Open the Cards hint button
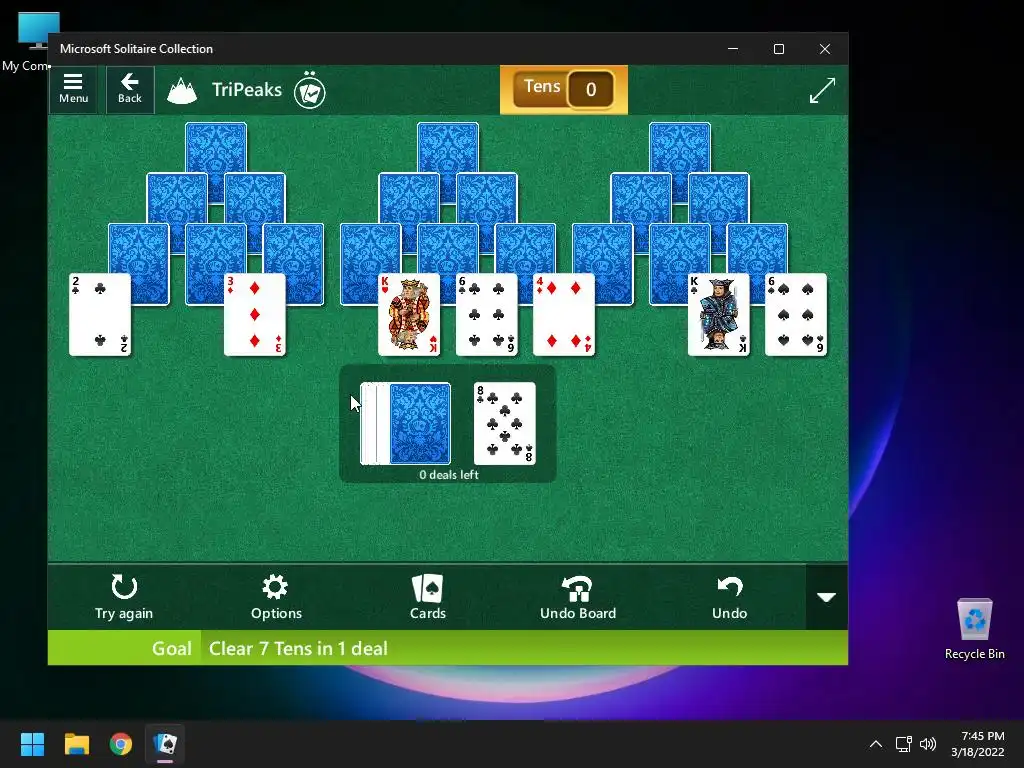 tap(428, 597)
